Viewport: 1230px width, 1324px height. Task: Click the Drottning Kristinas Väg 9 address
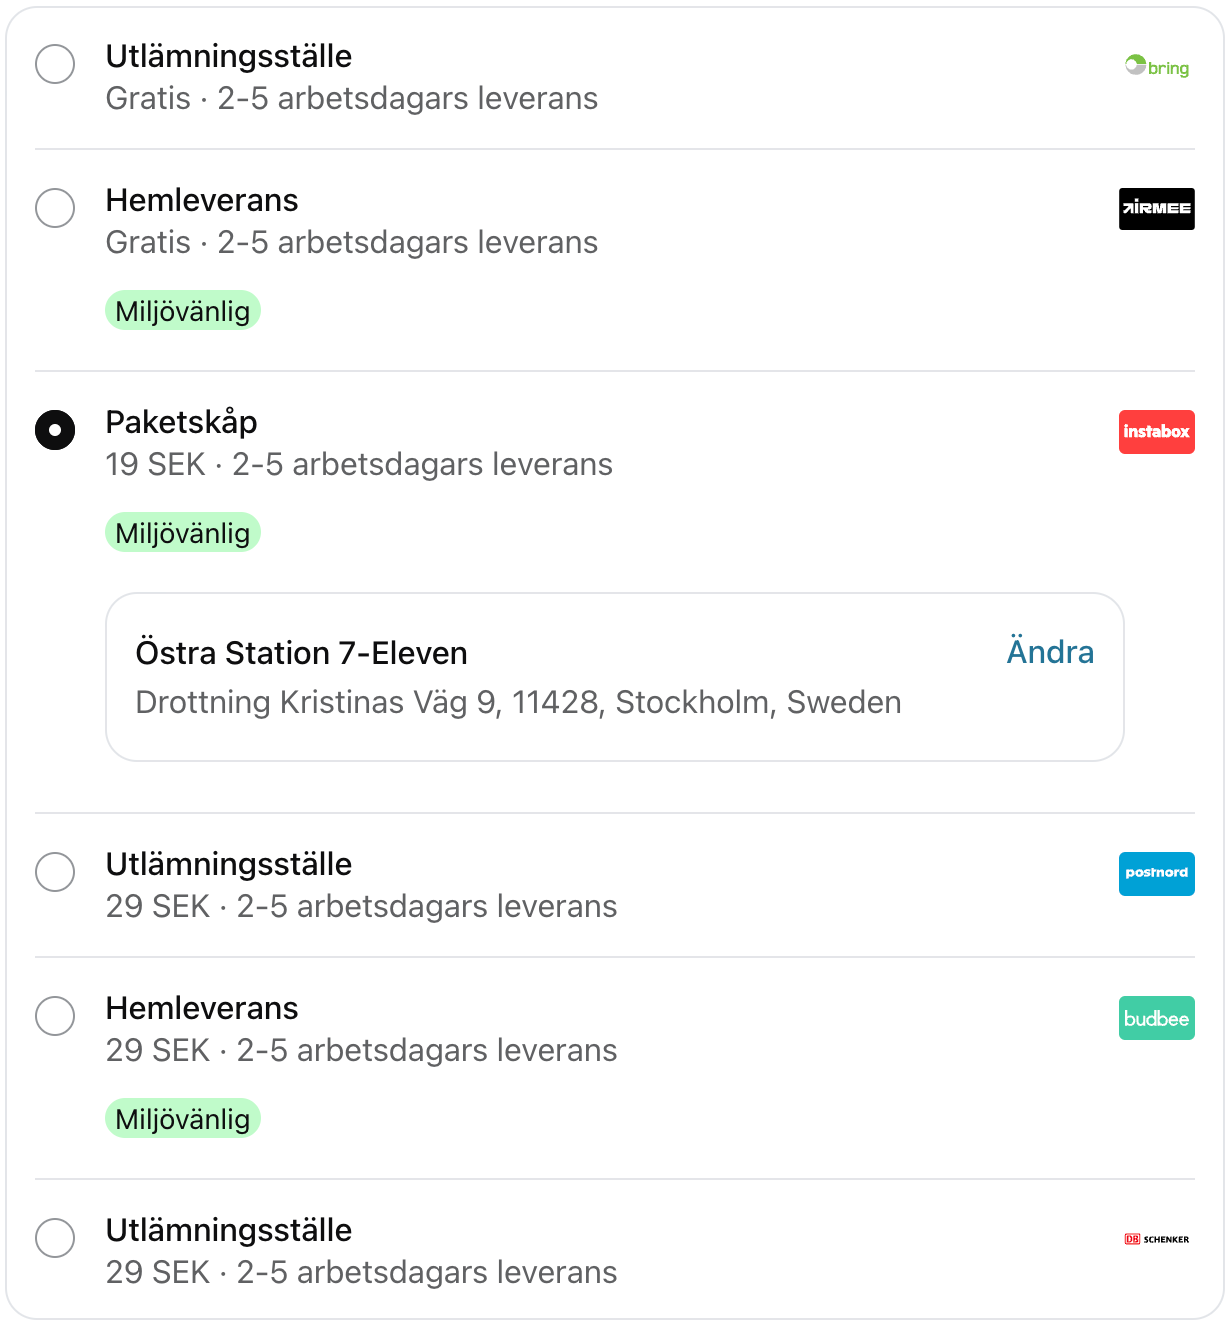518,702
